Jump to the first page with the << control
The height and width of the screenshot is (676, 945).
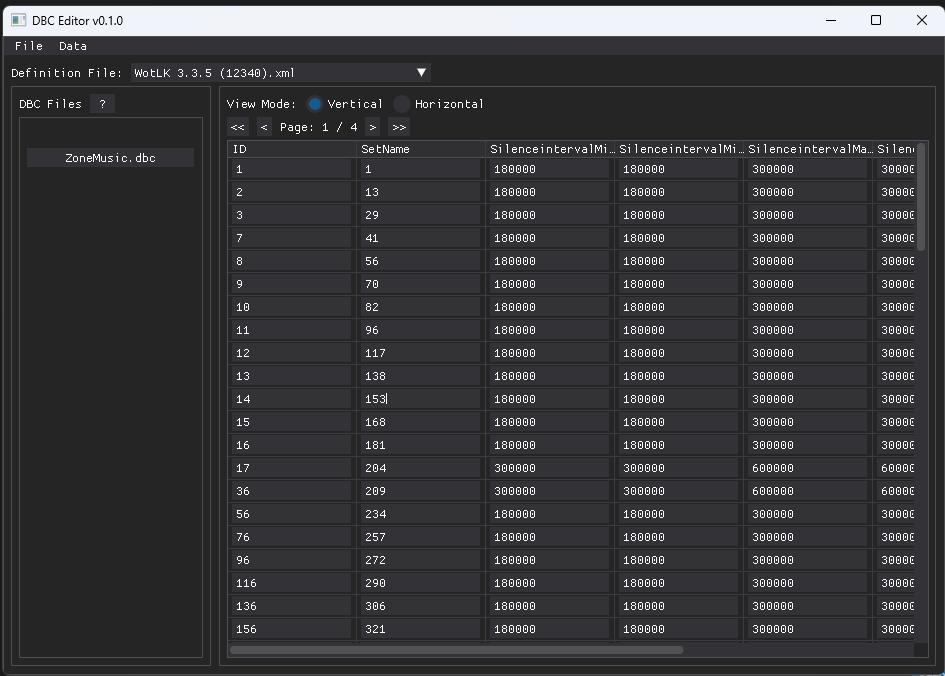point(237,127)
